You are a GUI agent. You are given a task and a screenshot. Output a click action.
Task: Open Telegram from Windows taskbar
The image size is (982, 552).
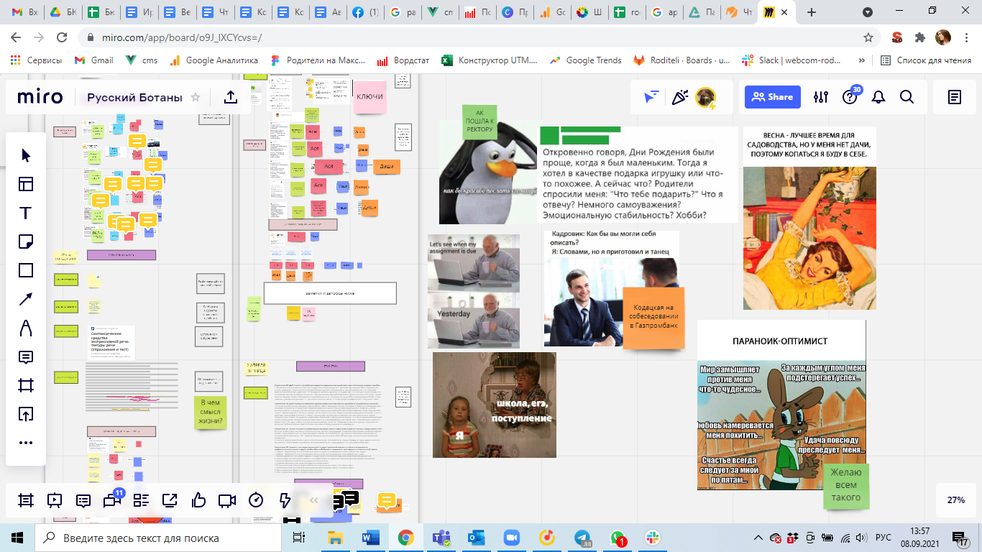582,538
